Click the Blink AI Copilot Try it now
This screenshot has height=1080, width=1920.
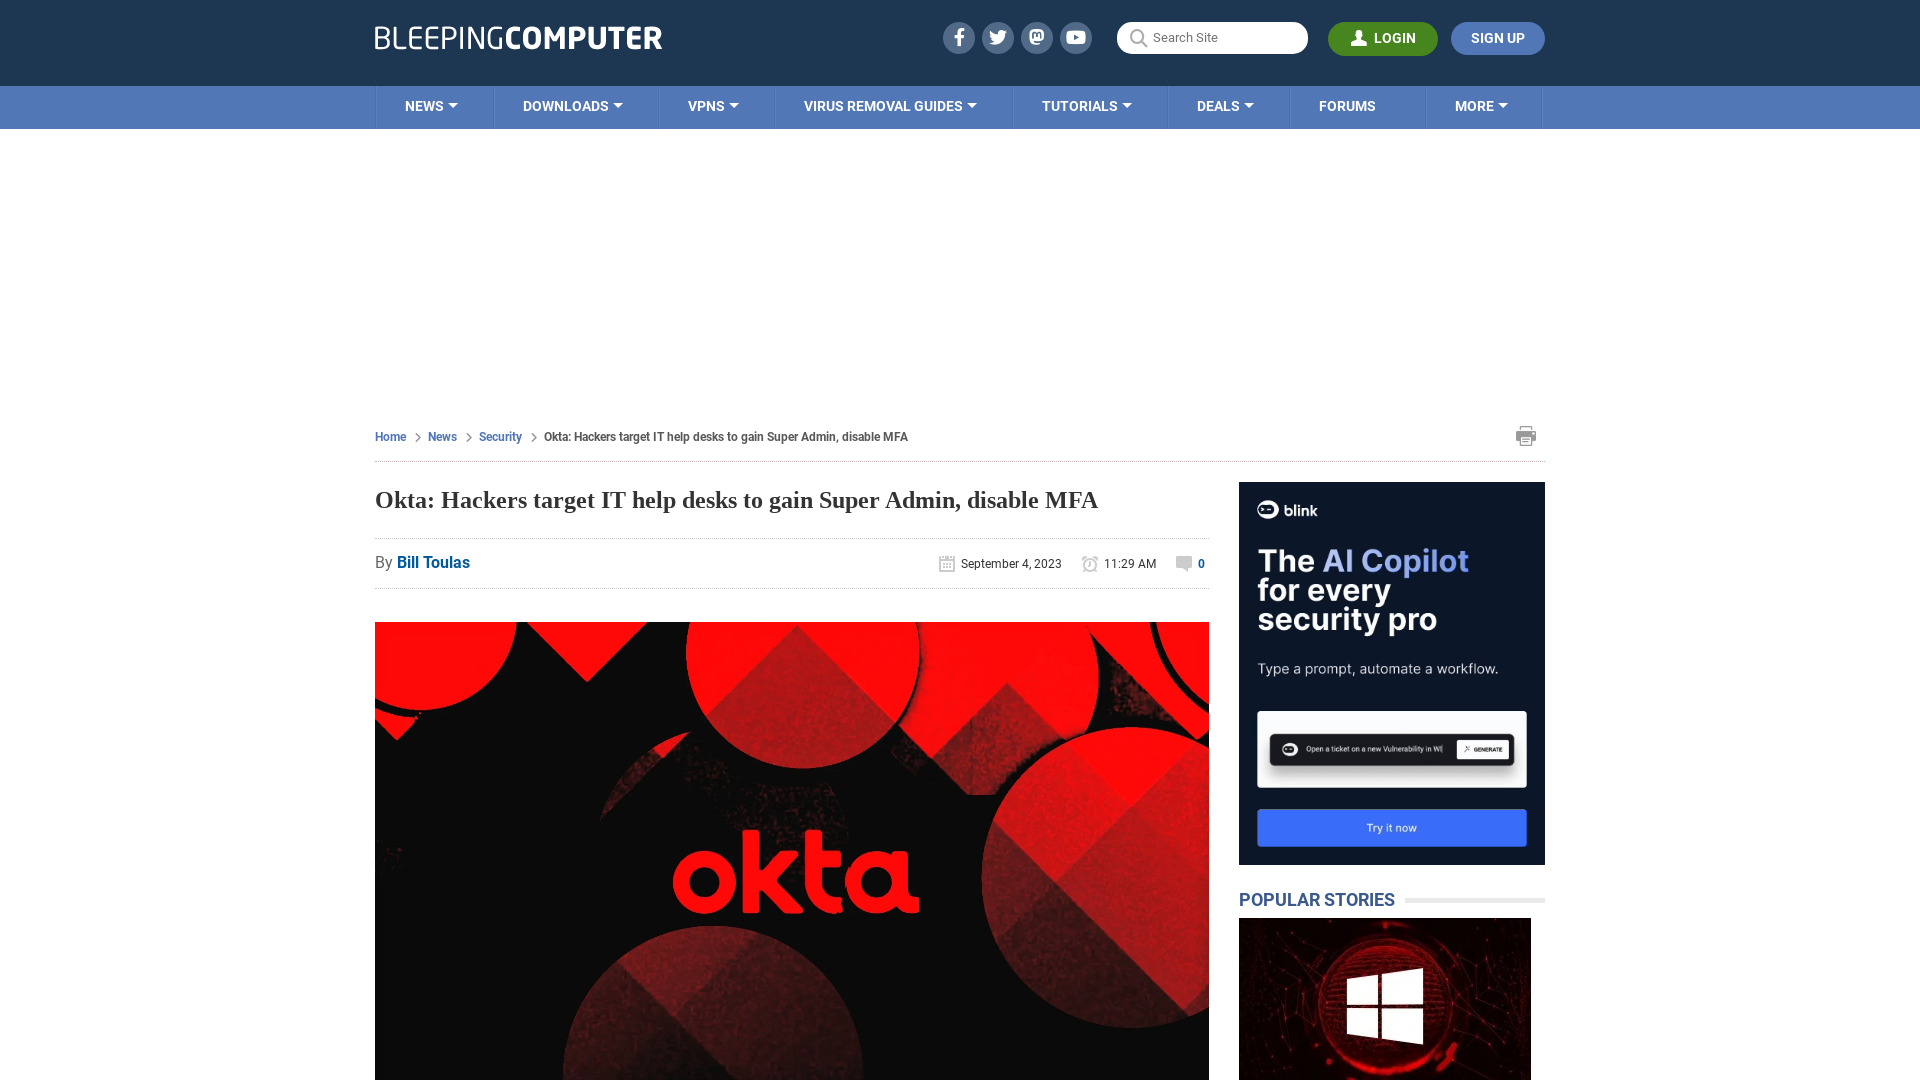(1391, 827)
